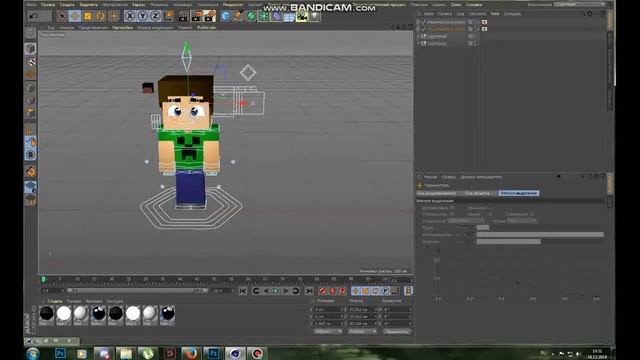Expand the first light object row
The width and height of the screenshot is (640, 360).
(x=418, y=36)
